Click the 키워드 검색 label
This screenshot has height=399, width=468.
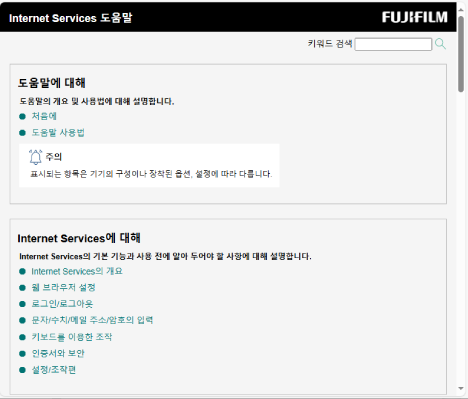click(x=330, y=44)
